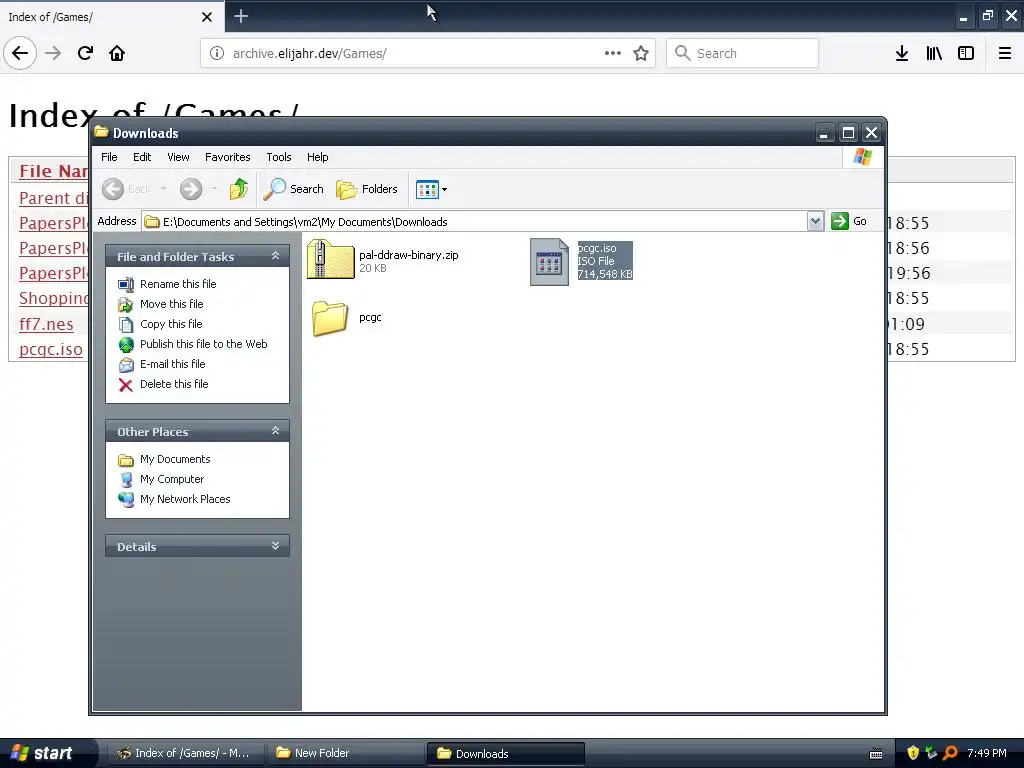This screenshot has width=1024, height=768.
Task: Click Explorer Search toolbar button
Action: click(x=293, y=189)
